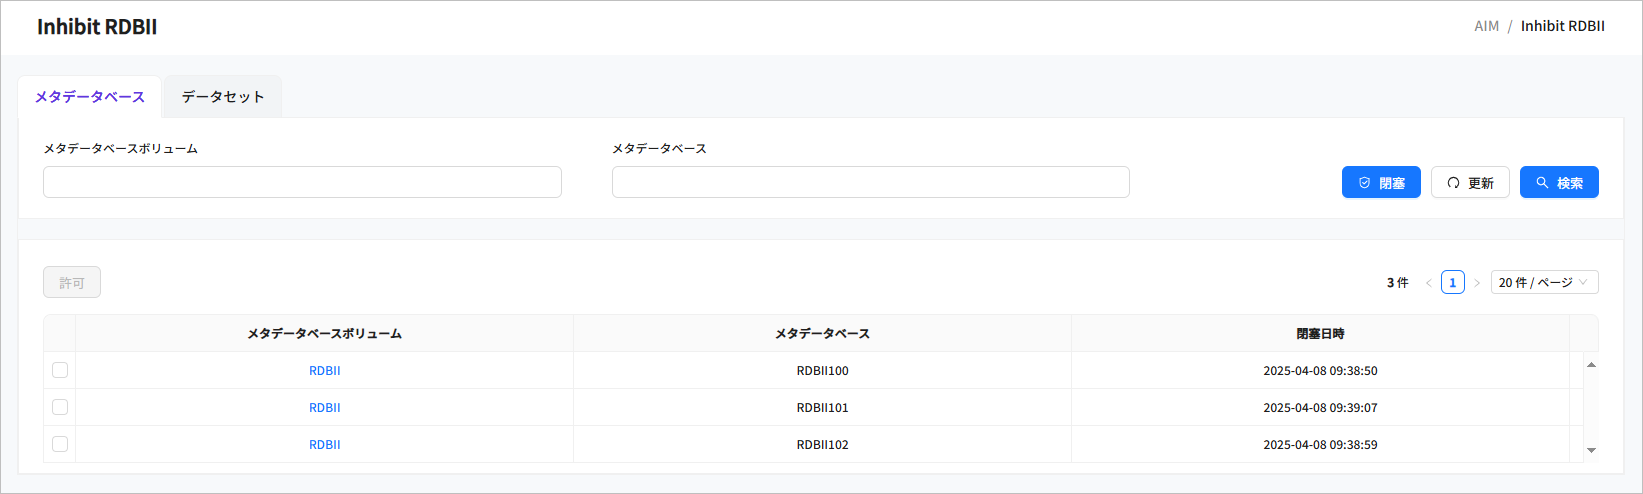This screenshot has width=1643, height=494.
Task: Click the shield icon on the 閉塞 button
Action: click(1364, 183)
